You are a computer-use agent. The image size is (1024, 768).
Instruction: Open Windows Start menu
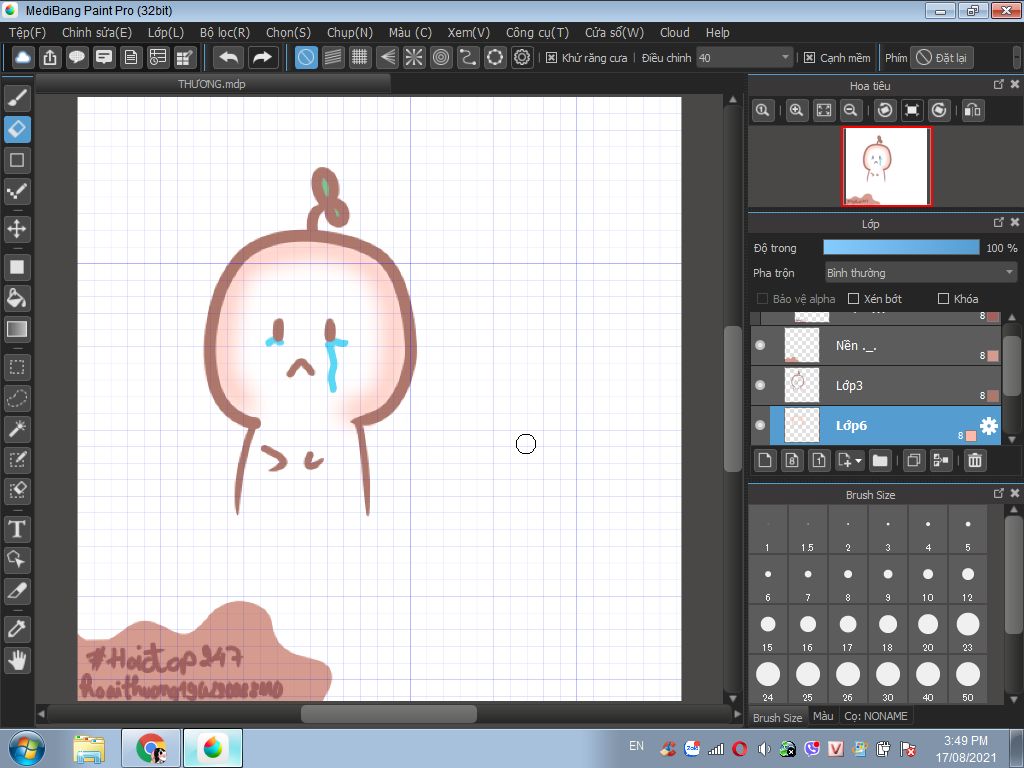tap(27, 748)
